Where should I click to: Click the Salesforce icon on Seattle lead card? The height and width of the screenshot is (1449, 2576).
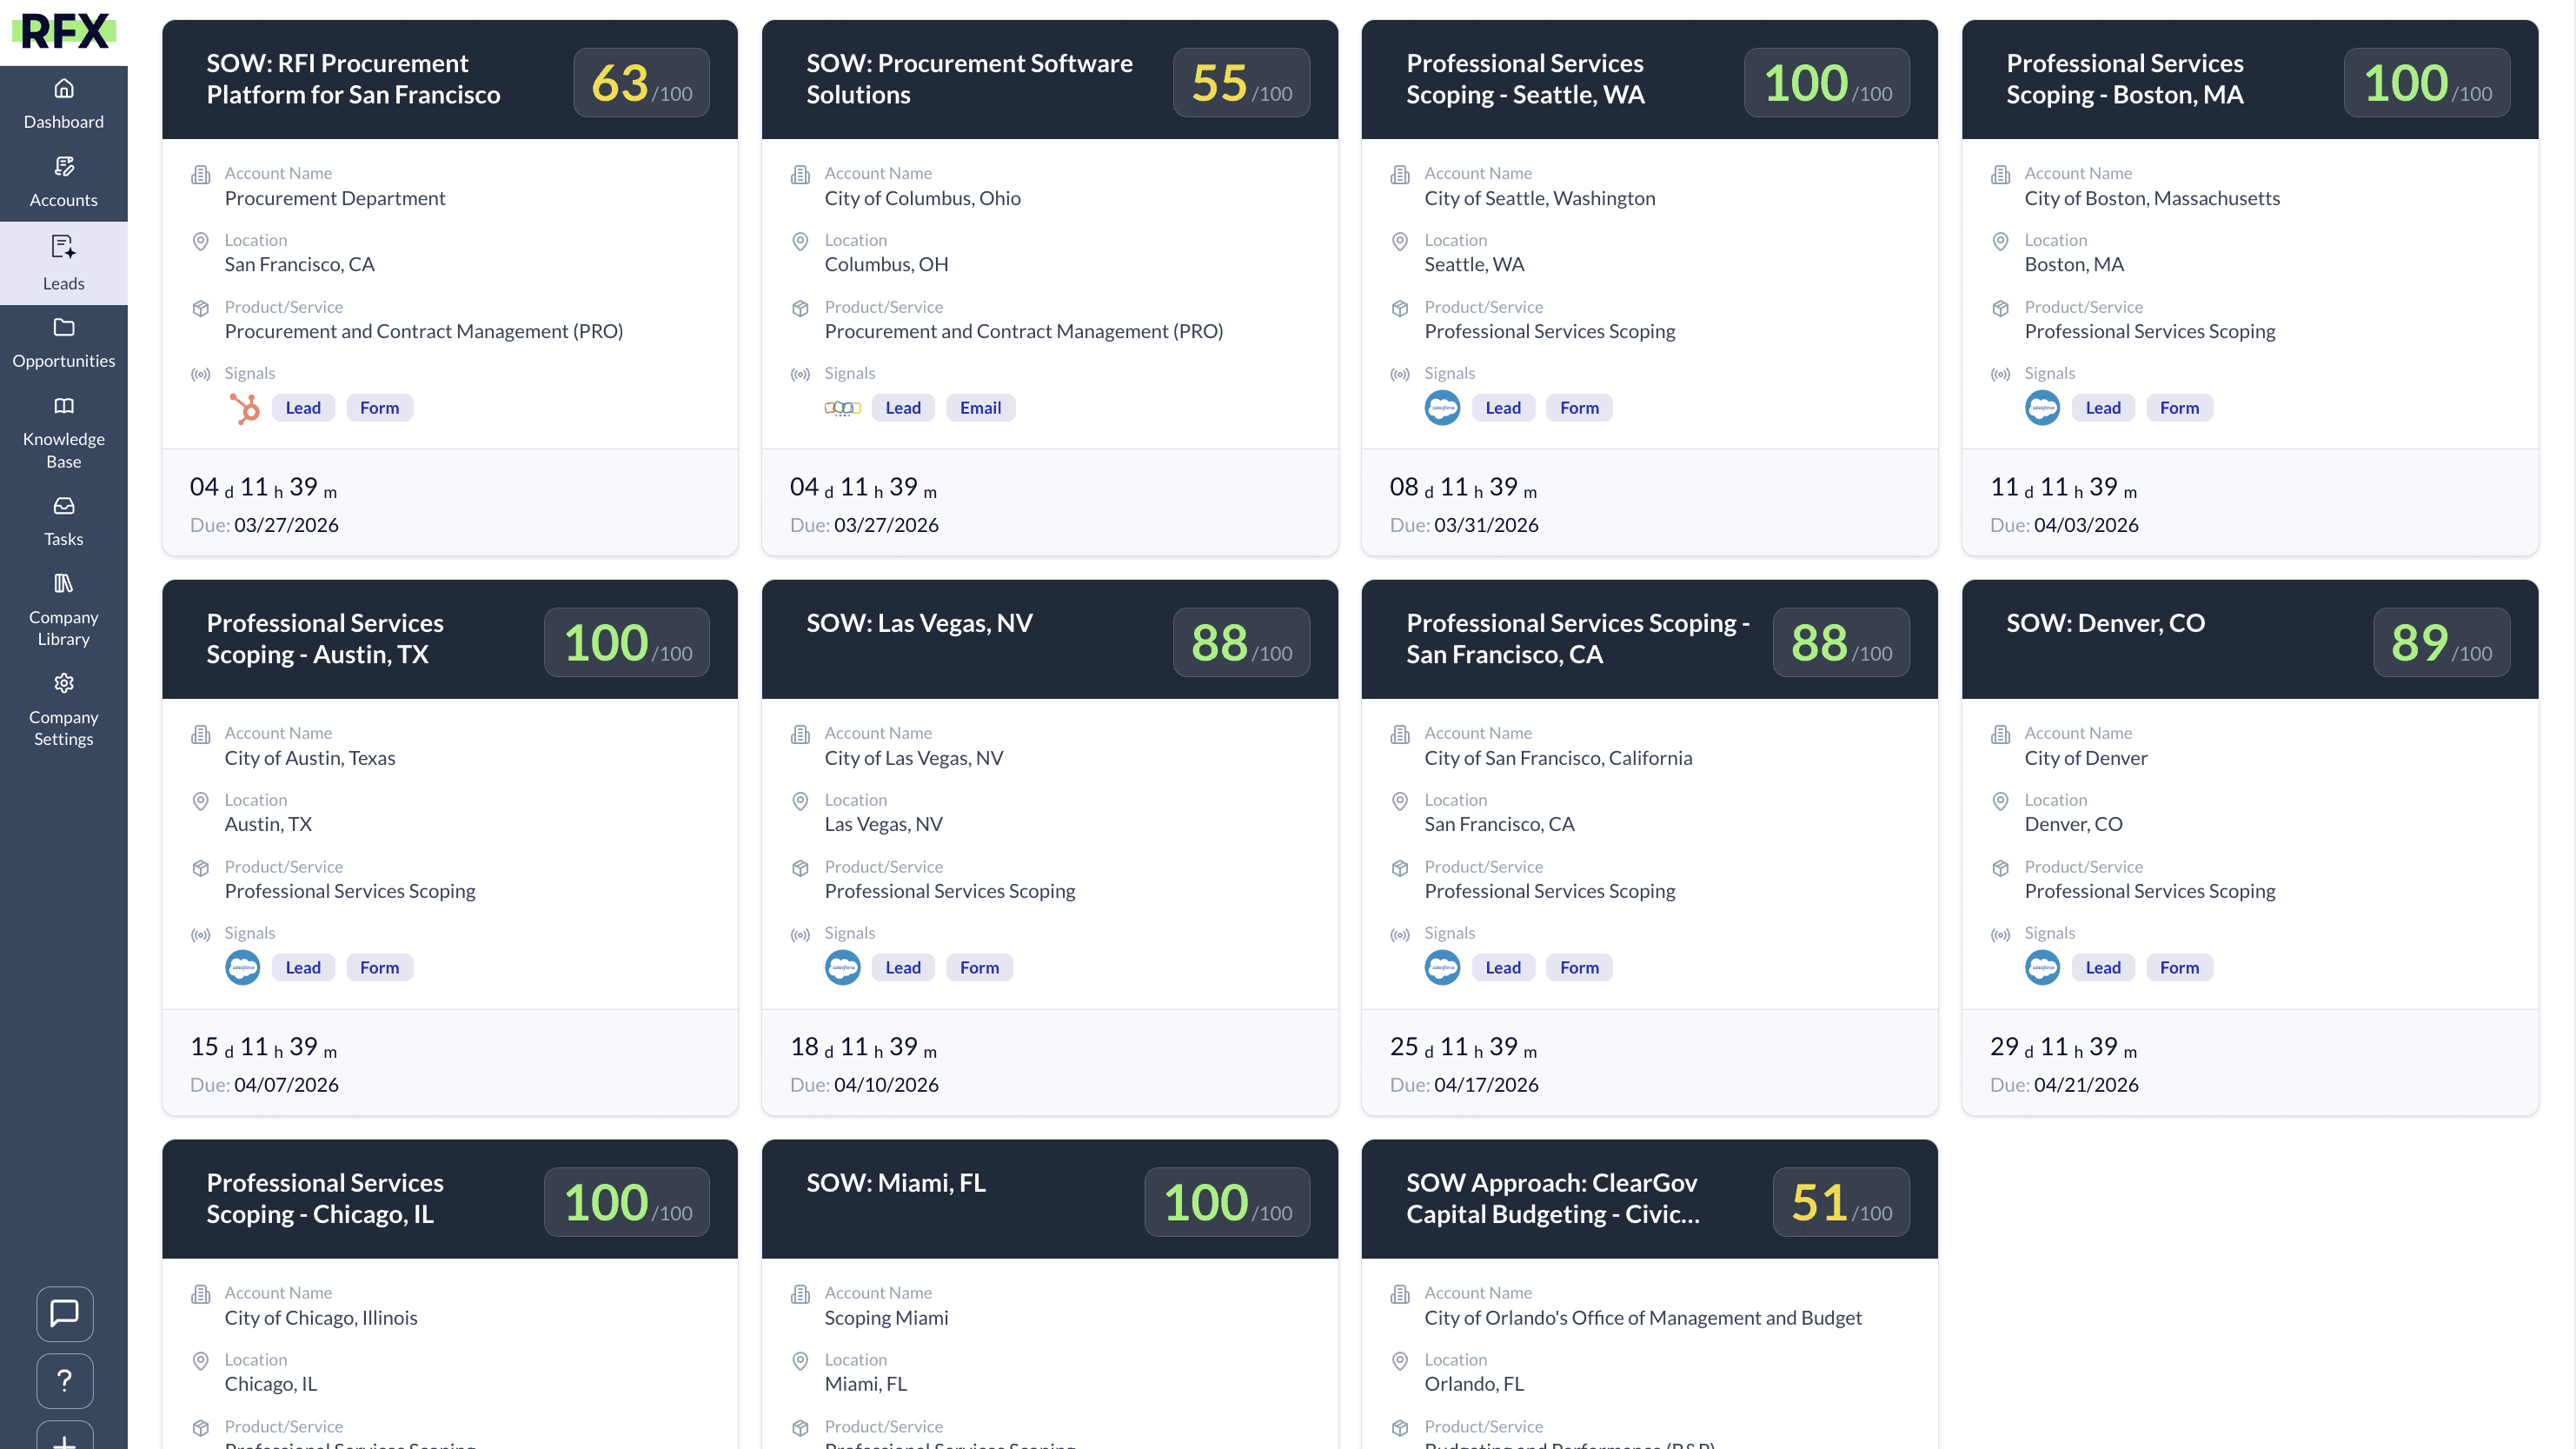(1442, 408)
